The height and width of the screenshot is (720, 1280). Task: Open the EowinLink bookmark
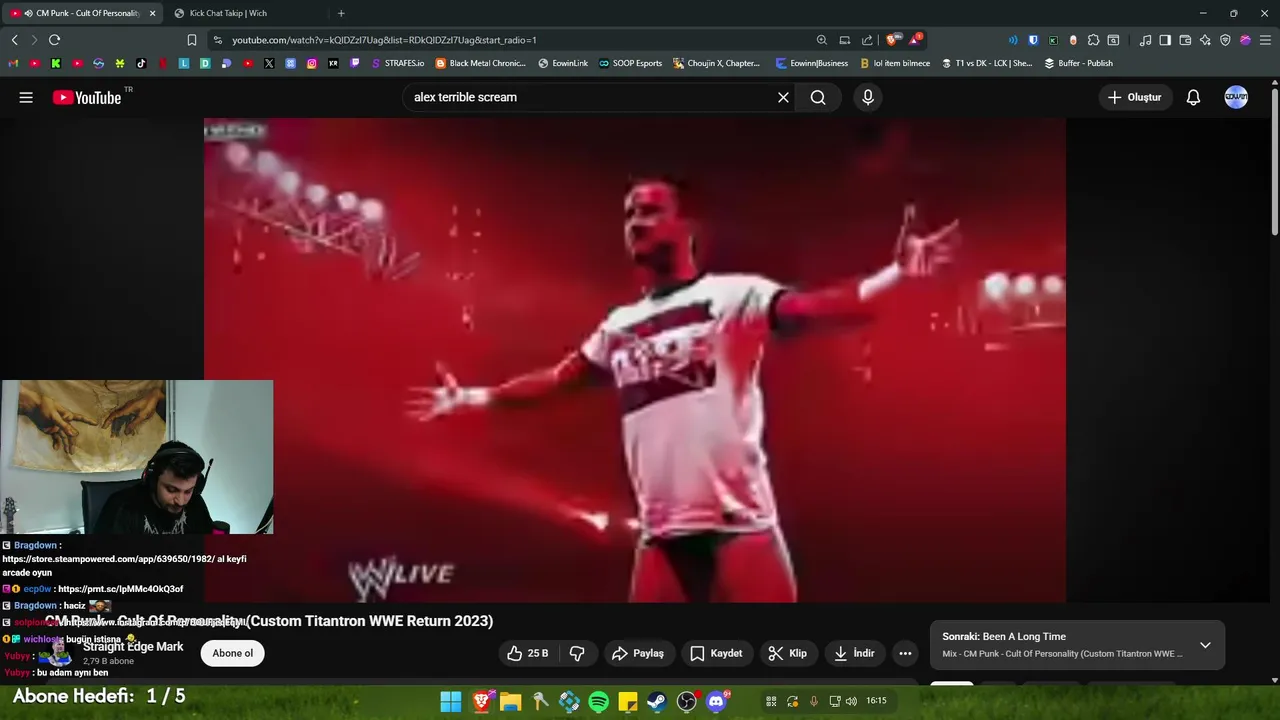coord(563,63)
